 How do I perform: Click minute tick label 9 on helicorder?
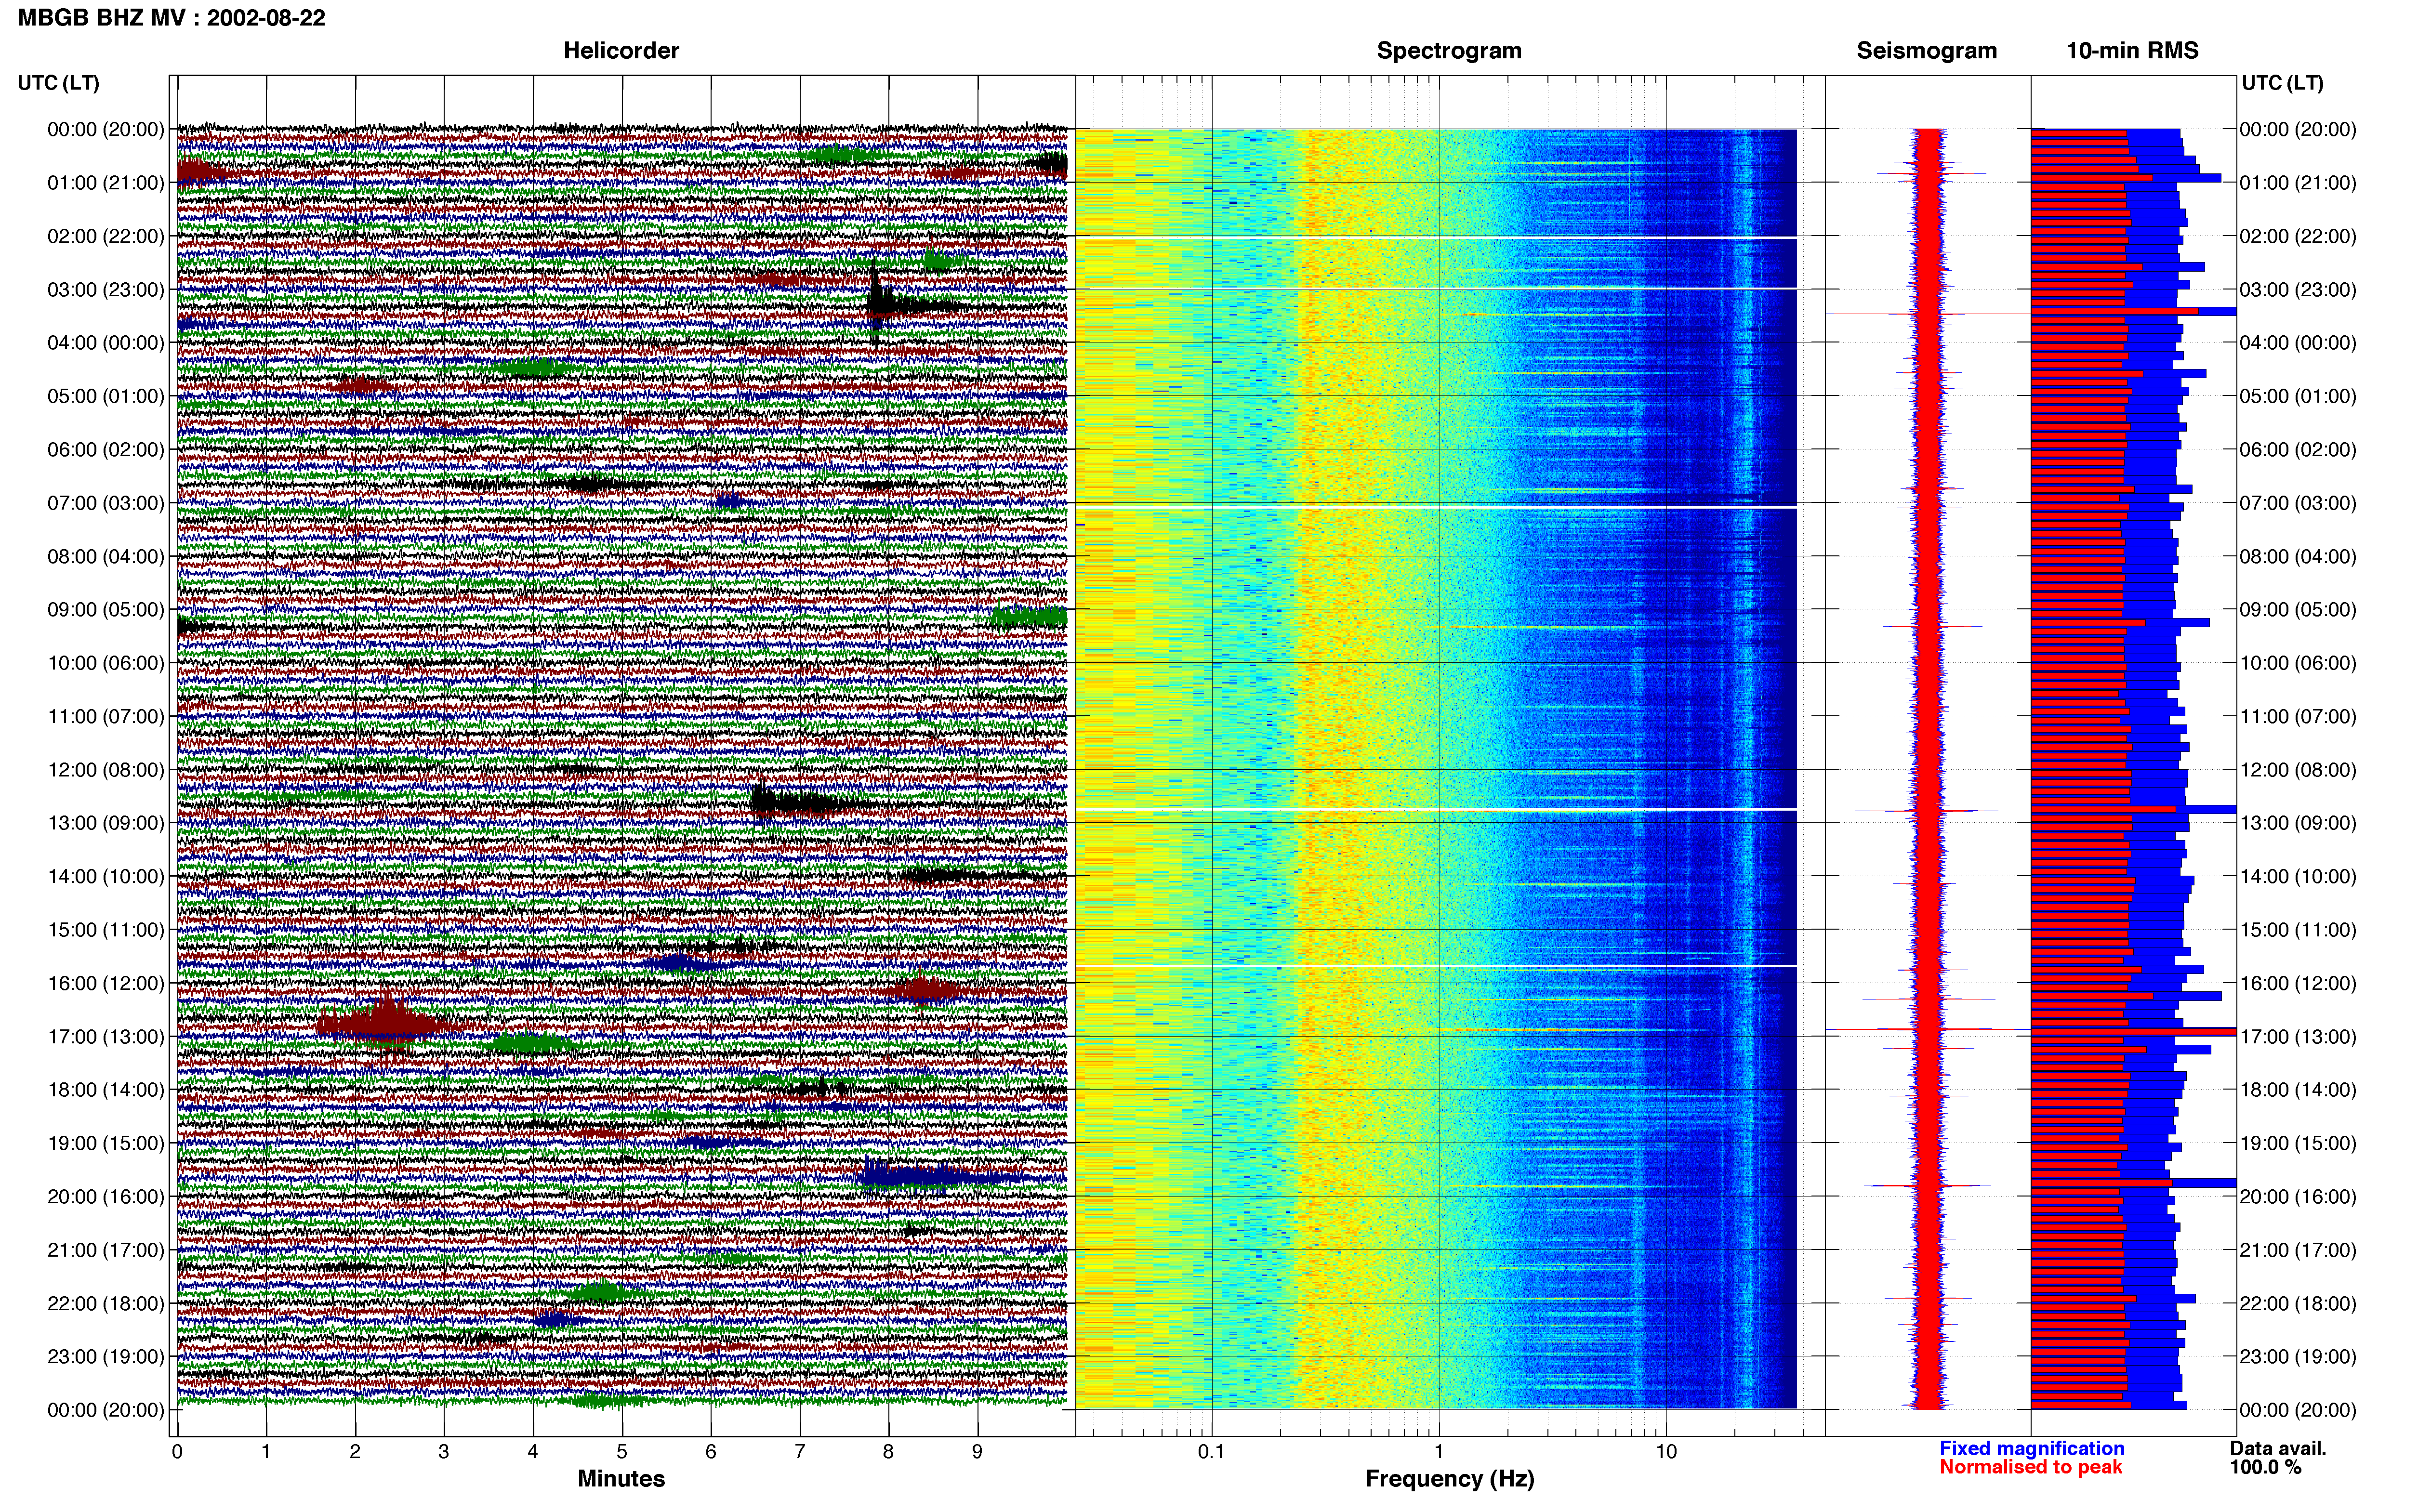(977, 1451)
